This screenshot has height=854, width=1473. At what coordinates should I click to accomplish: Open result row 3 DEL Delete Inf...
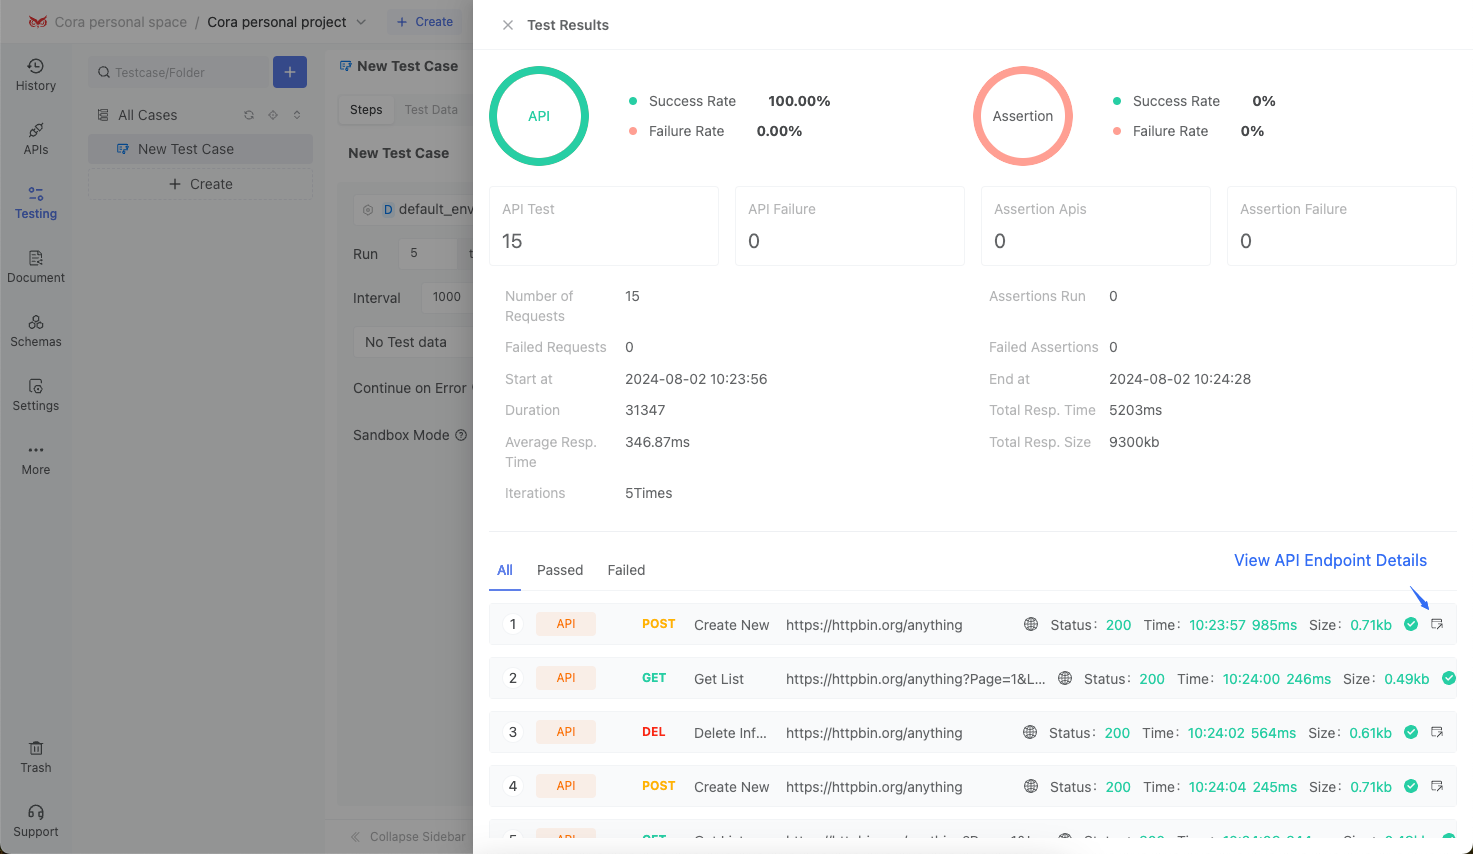[972, 732]
